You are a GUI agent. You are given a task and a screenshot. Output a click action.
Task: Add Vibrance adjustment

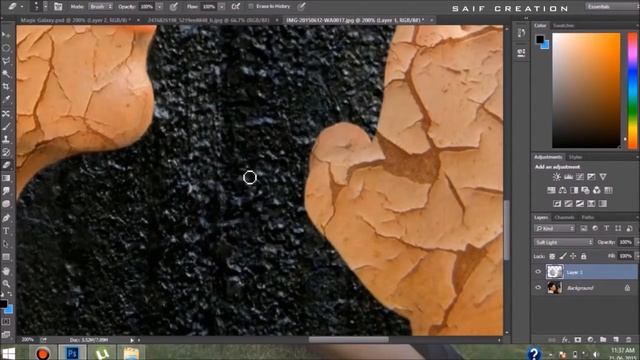[x=603, y=177]
